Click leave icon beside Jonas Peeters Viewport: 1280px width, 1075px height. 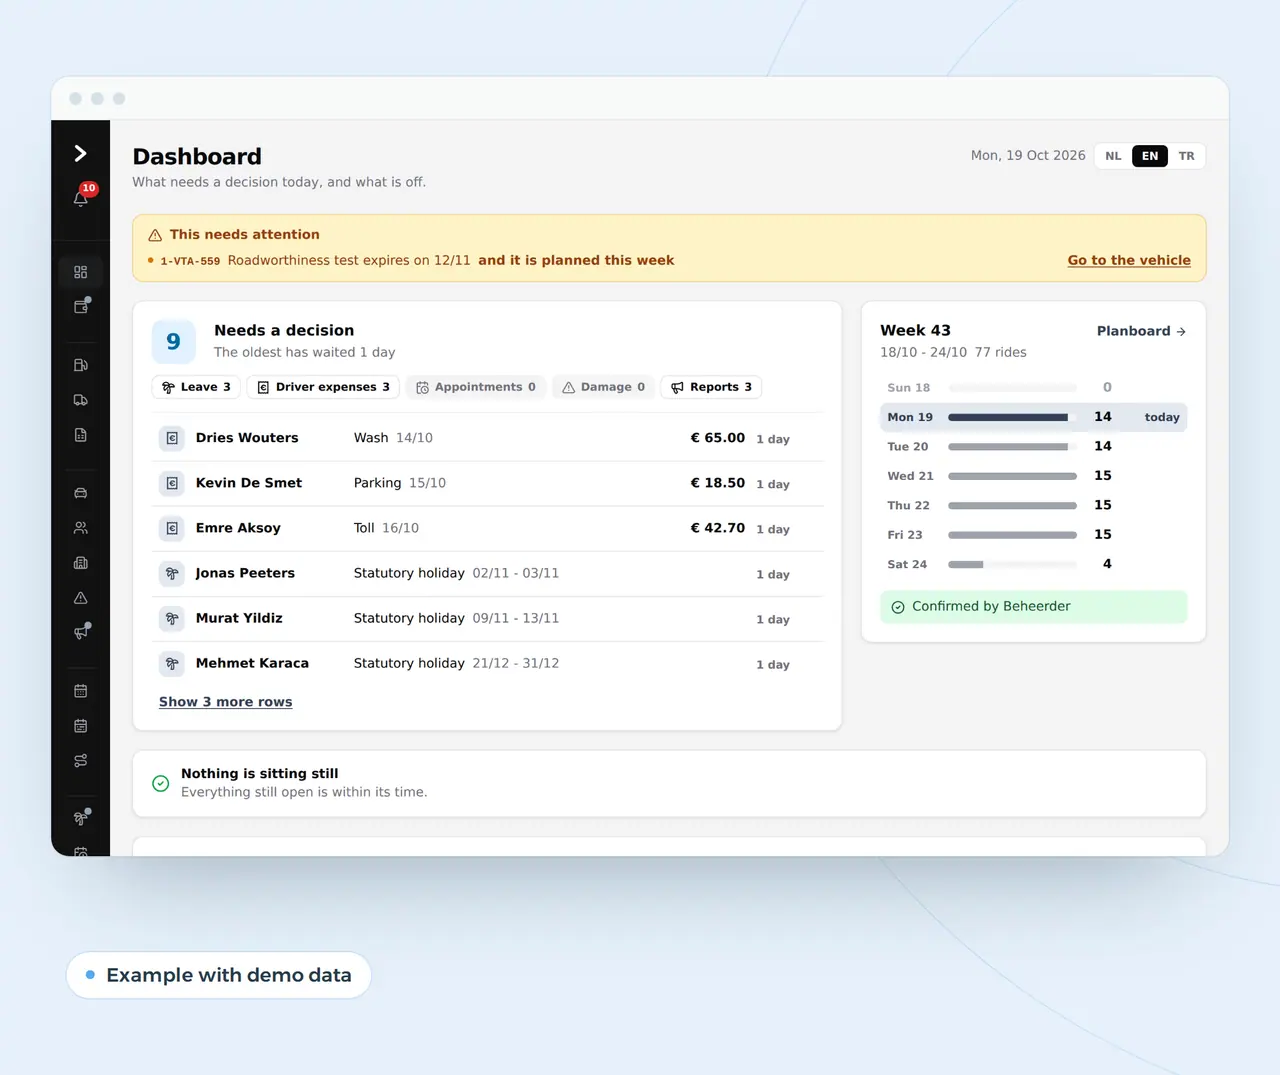pos(172,573)
